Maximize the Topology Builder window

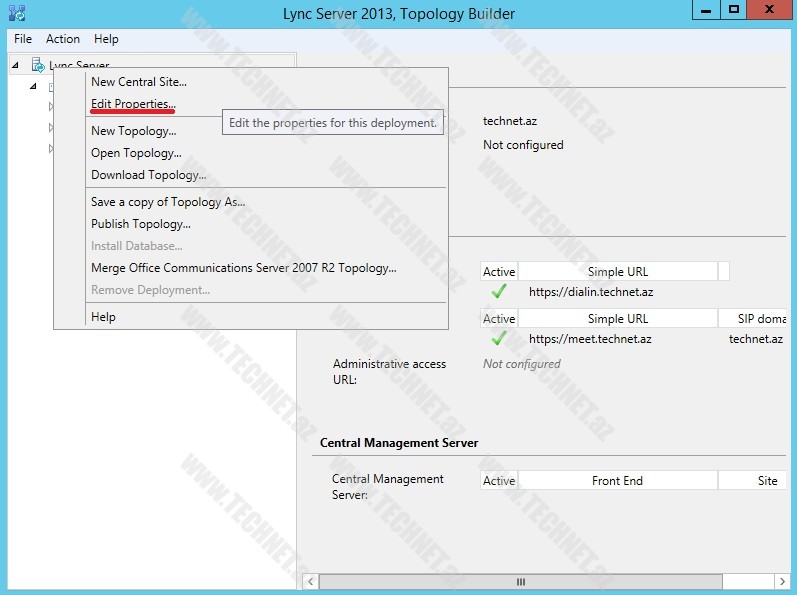click(x=734, y=10)
